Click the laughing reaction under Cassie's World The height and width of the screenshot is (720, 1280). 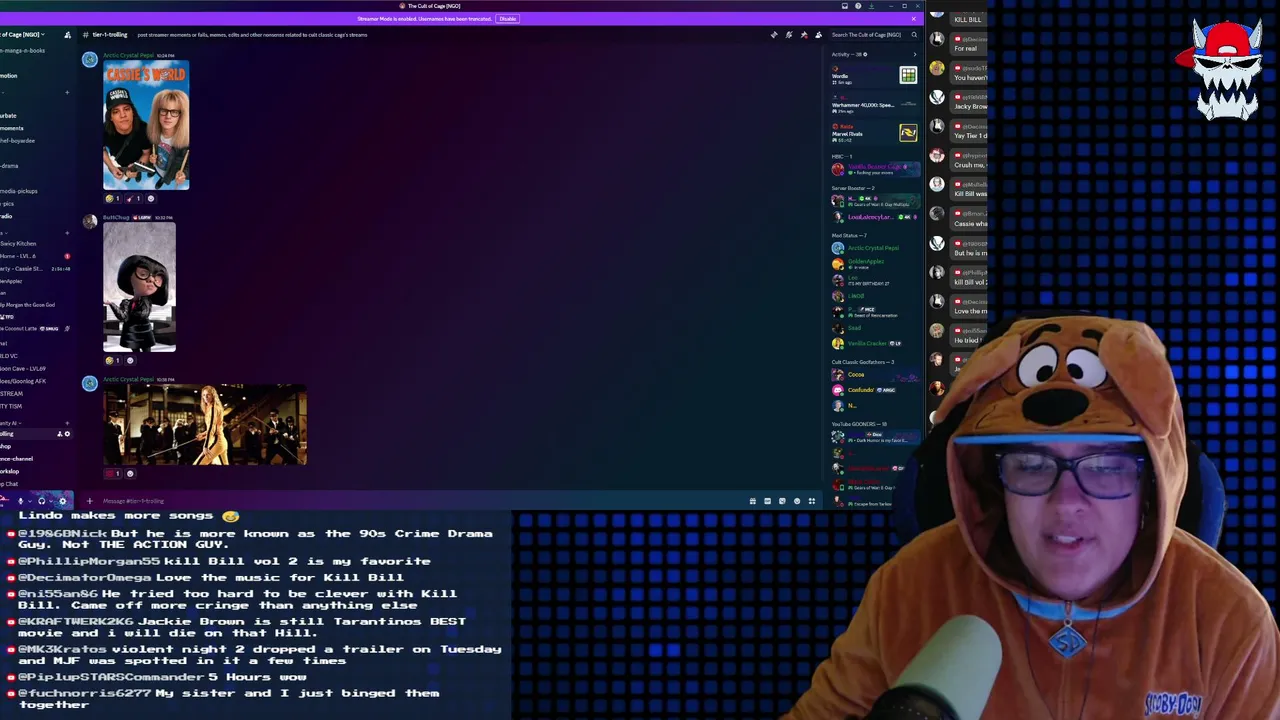tap(113, 198)
